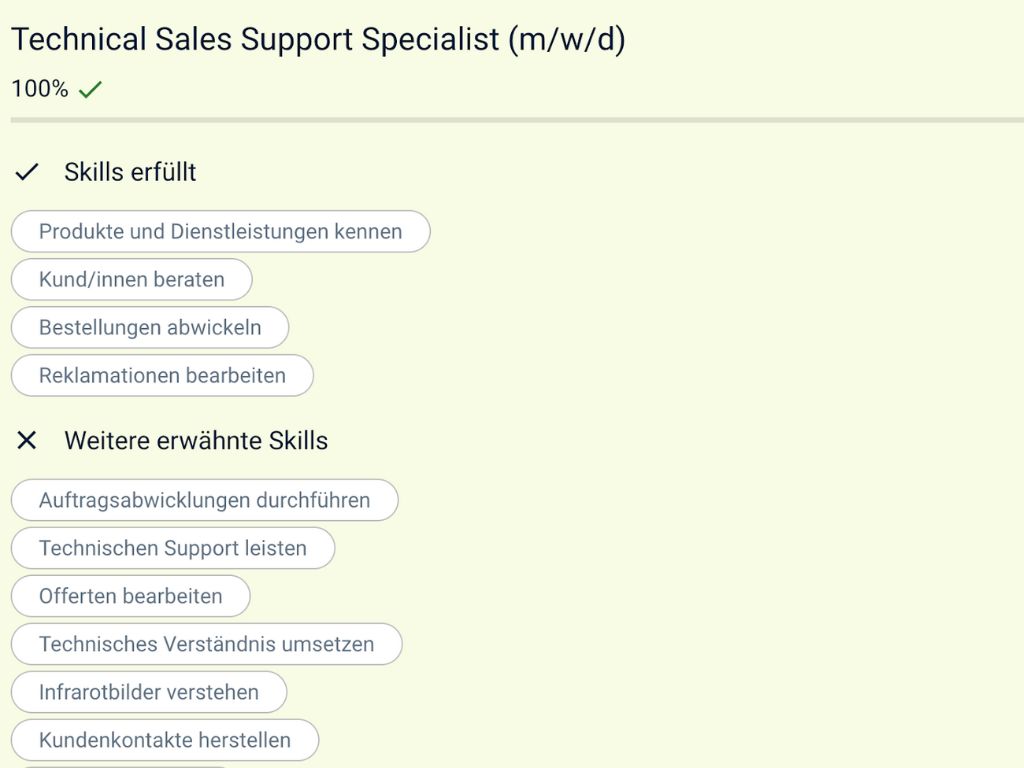Choose the Offerten bearbeiten skill chip
1024x768 pixels.
coord(130,596)
